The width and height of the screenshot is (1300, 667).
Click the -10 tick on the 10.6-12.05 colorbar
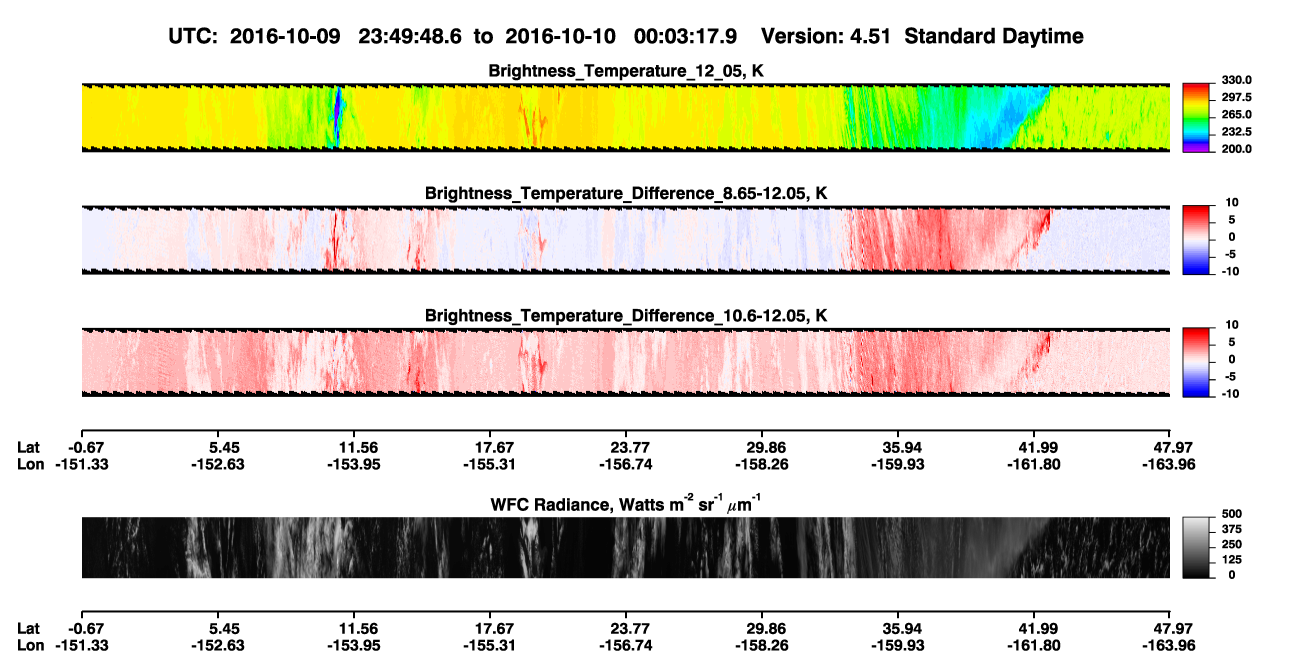[1232, 394]
